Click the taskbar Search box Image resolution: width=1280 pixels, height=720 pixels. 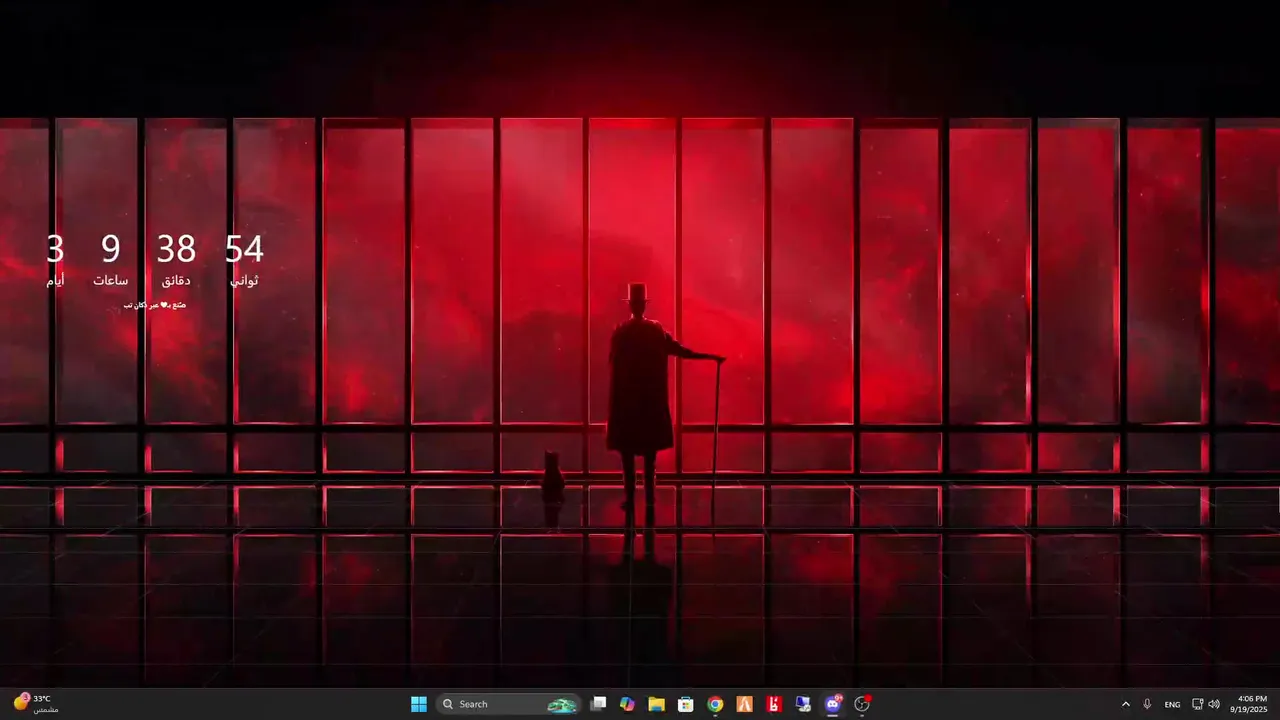click(x=508, y=704)
